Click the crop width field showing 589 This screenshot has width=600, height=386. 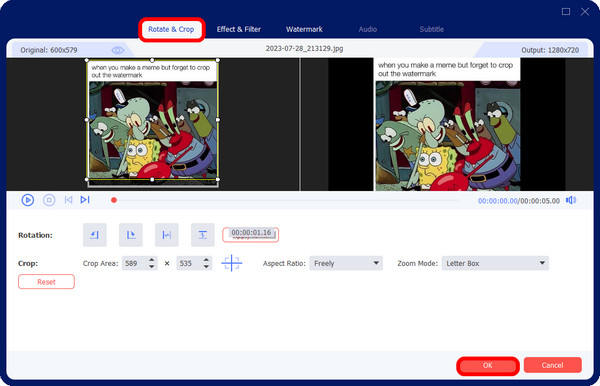pos(134,263)
